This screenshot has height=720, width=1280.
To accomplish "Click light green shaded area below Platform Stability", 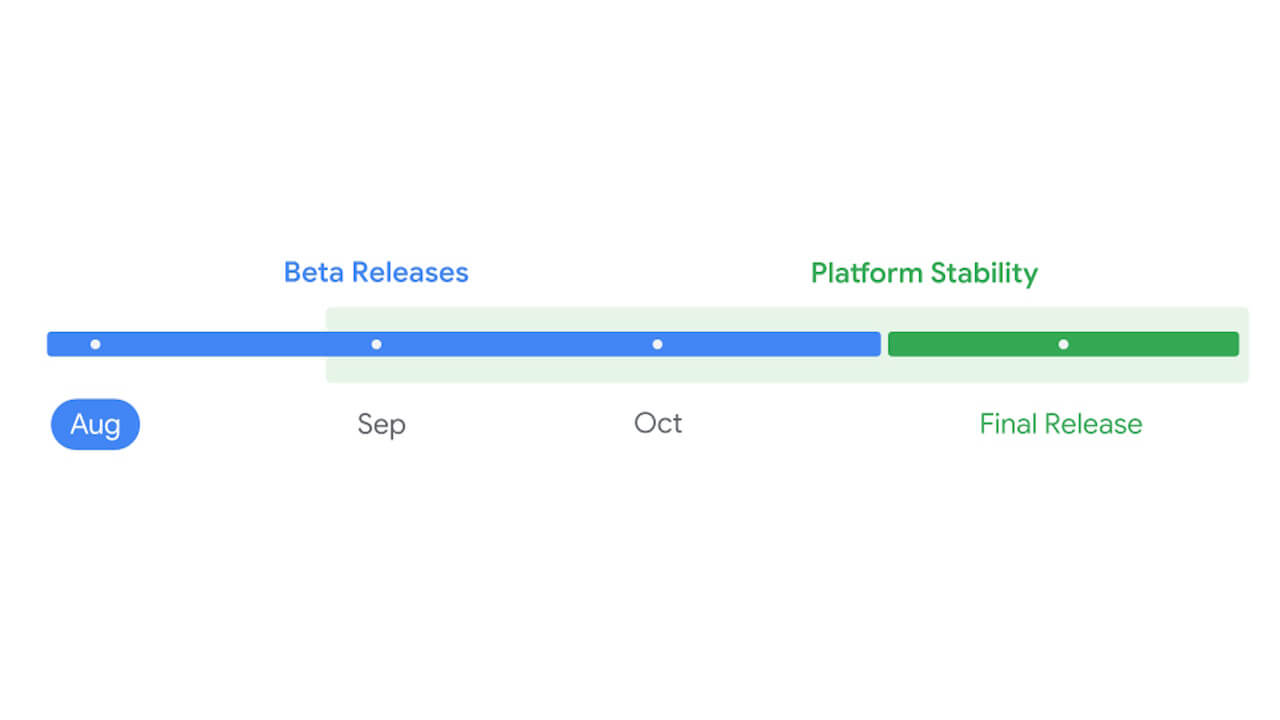I will click(924, 319).
